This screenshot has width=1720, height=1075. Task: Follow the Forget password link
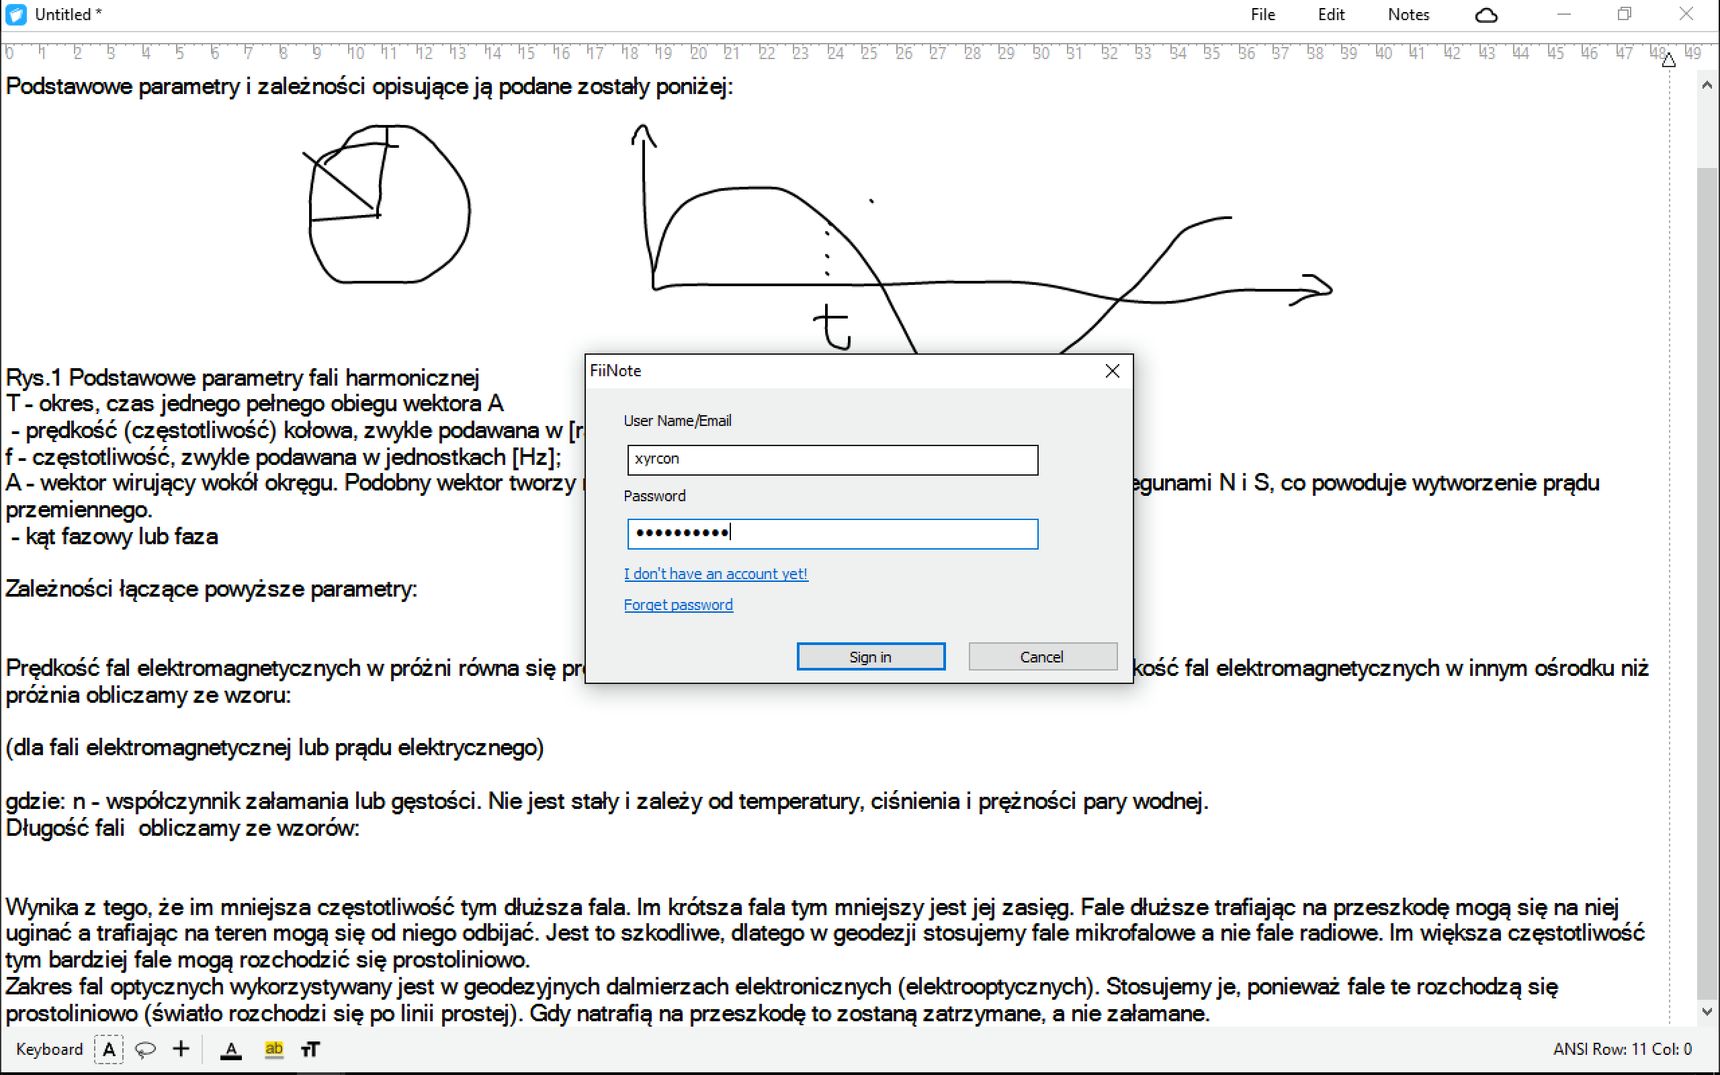pos(678,605)
